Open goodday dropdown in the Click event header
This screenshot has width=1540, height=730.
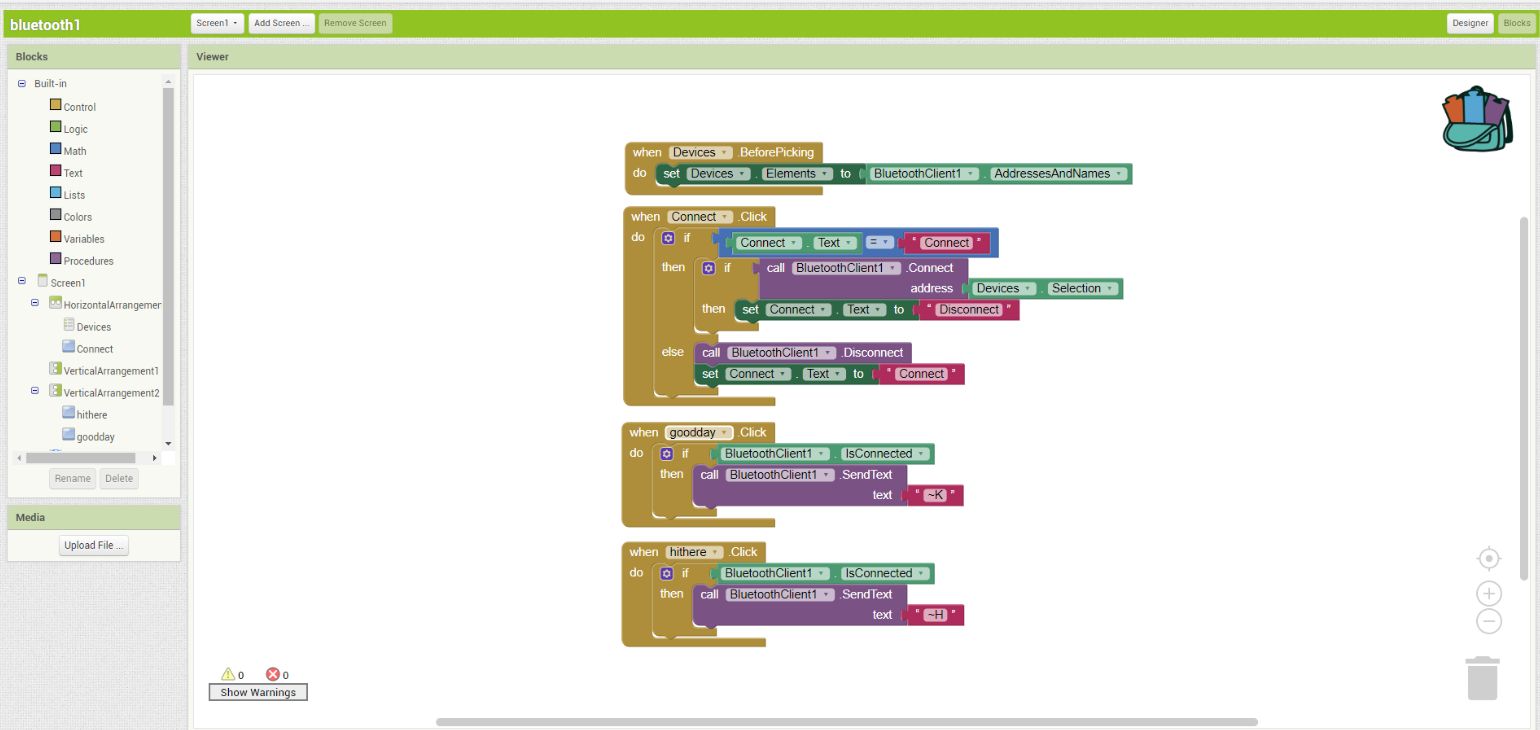pyautogui.click(x=698, y=433)
